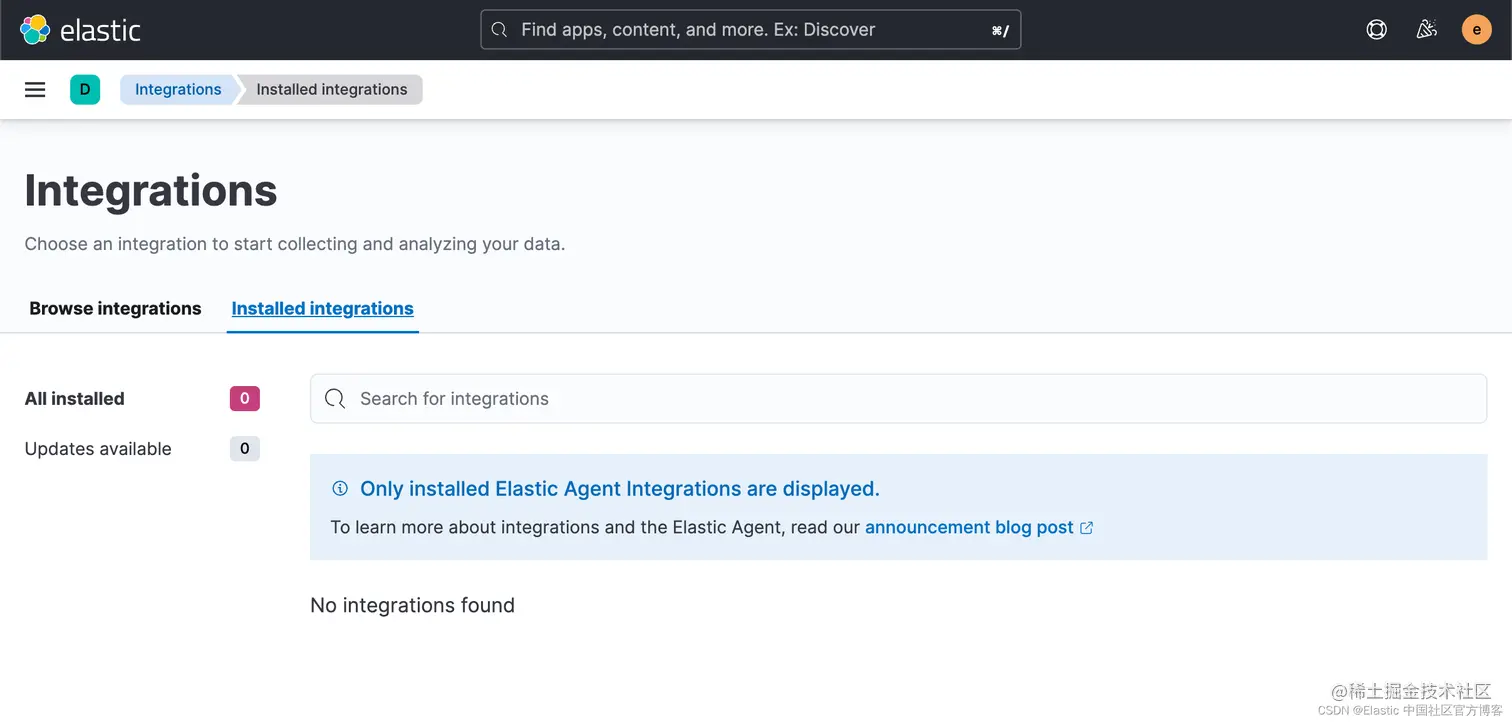The image size is (1512, 722).
Task: Open the help lifebuoy icon
Action: 1377,30
